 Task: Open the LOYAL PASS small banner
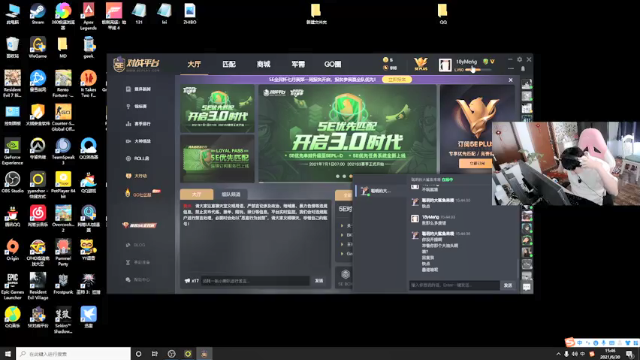217,159
